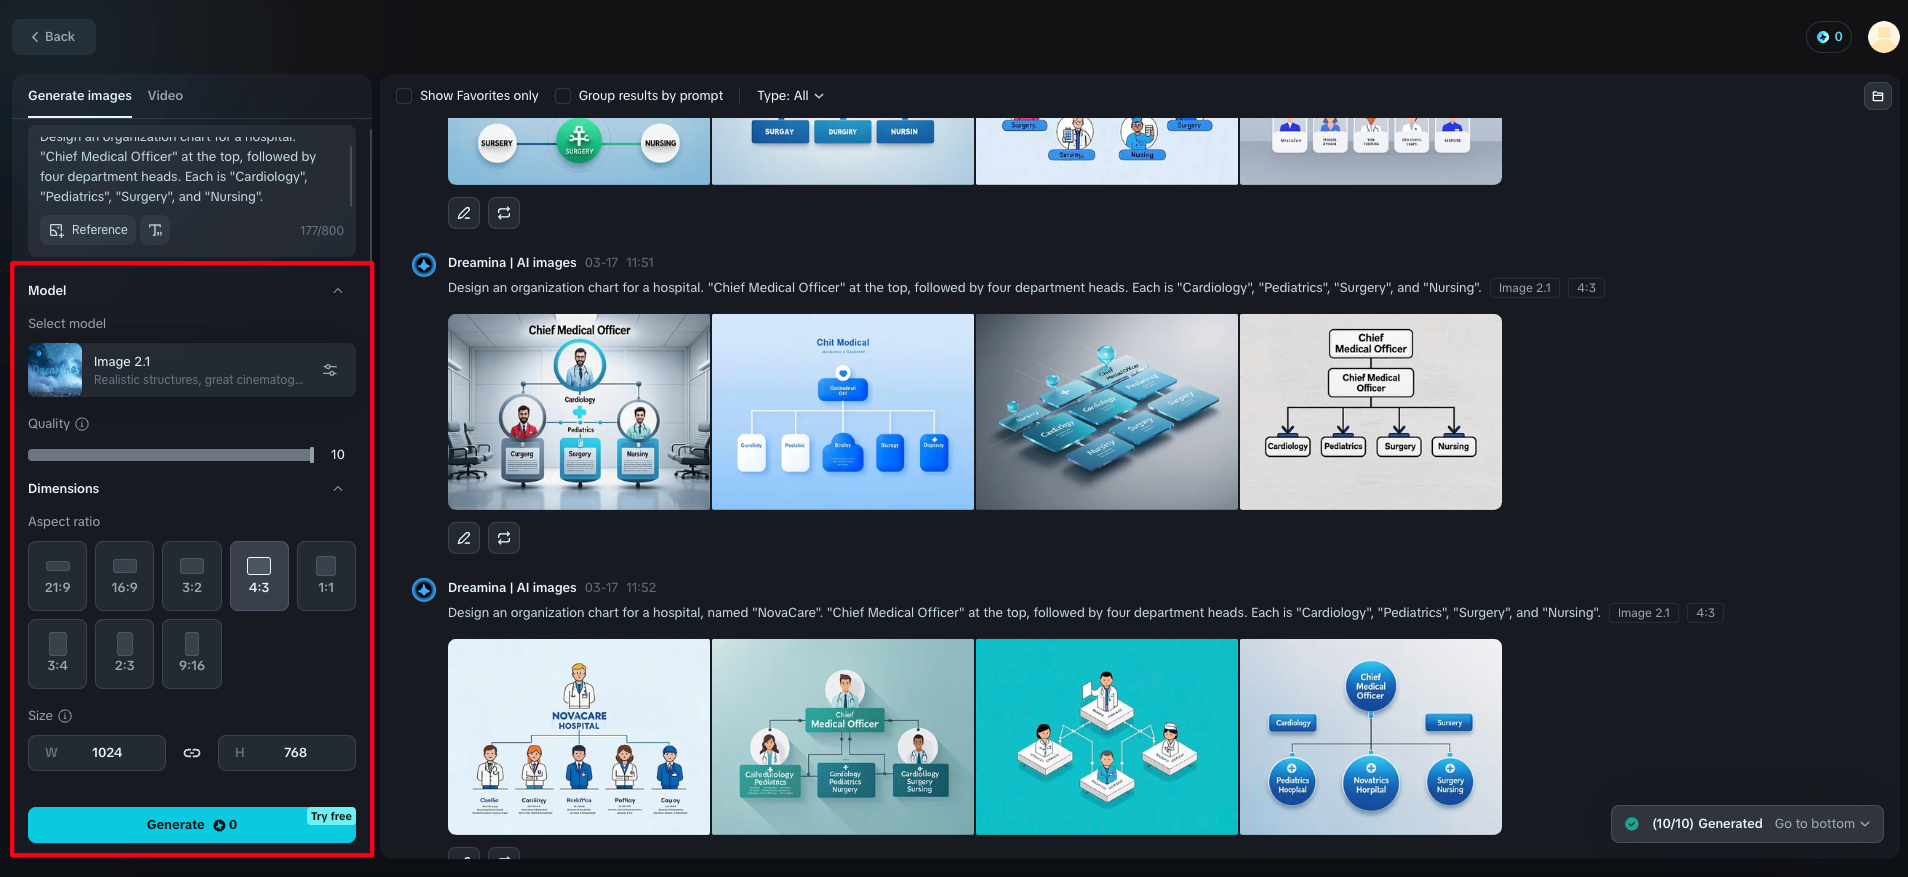Open model settings sliders icon
The width and height of the screenshot is (1908, 877).
pyautogui.click(x=330, y=370)
